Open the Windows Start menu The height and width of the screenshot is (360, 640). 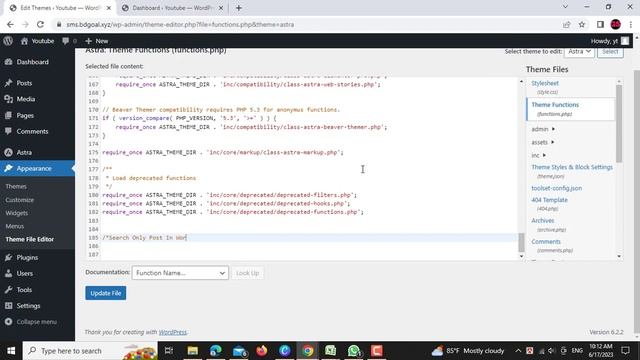click(x=11, y=351)
